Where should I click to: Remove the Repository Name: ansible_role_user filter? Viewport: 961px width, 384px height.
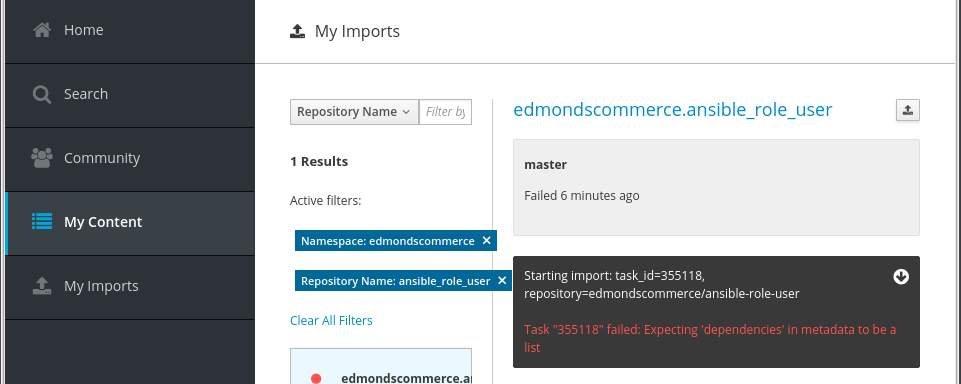[502, 280]
